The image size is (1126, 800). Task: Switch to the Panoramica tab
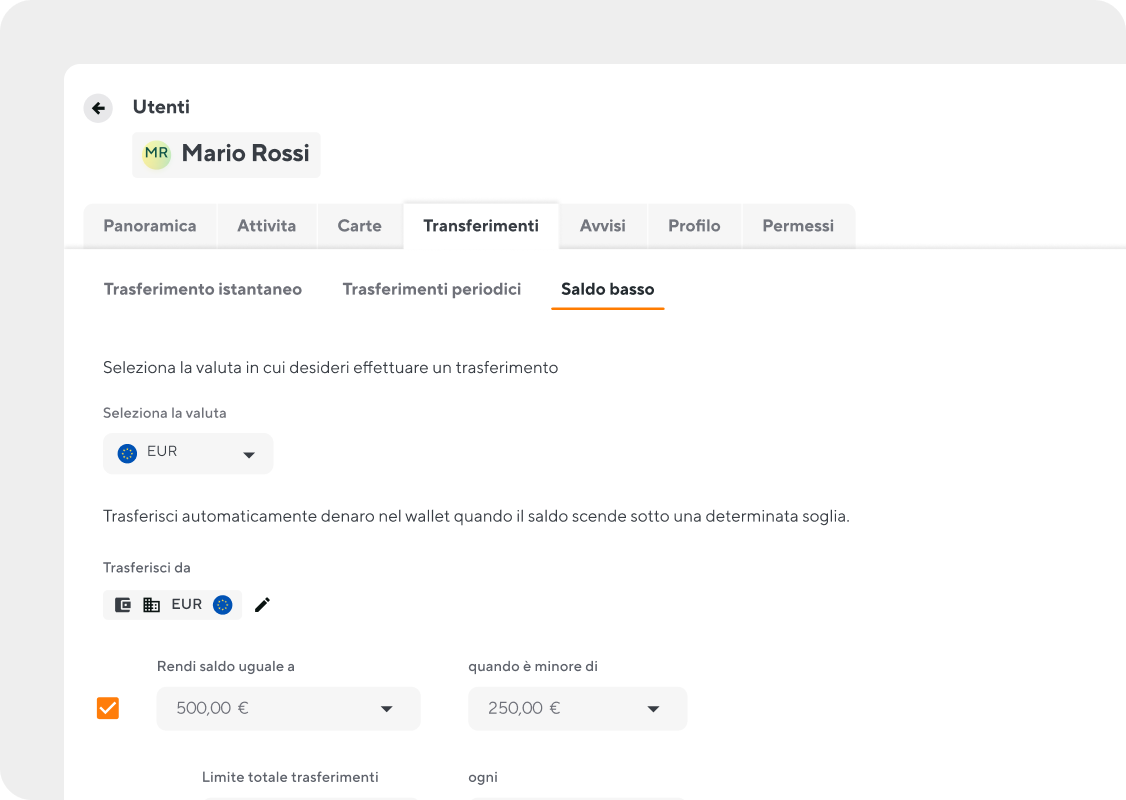(150, 226)
